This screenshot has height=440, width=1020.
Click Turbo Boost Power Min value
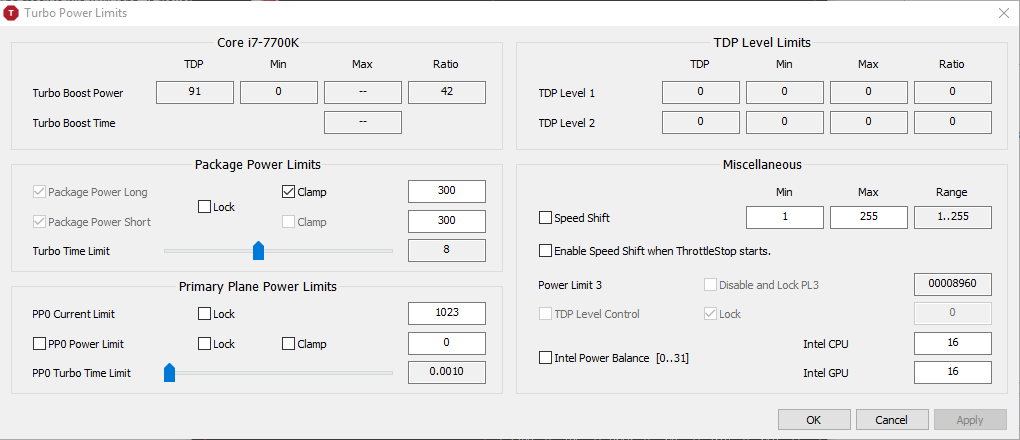tap(279, 92)
